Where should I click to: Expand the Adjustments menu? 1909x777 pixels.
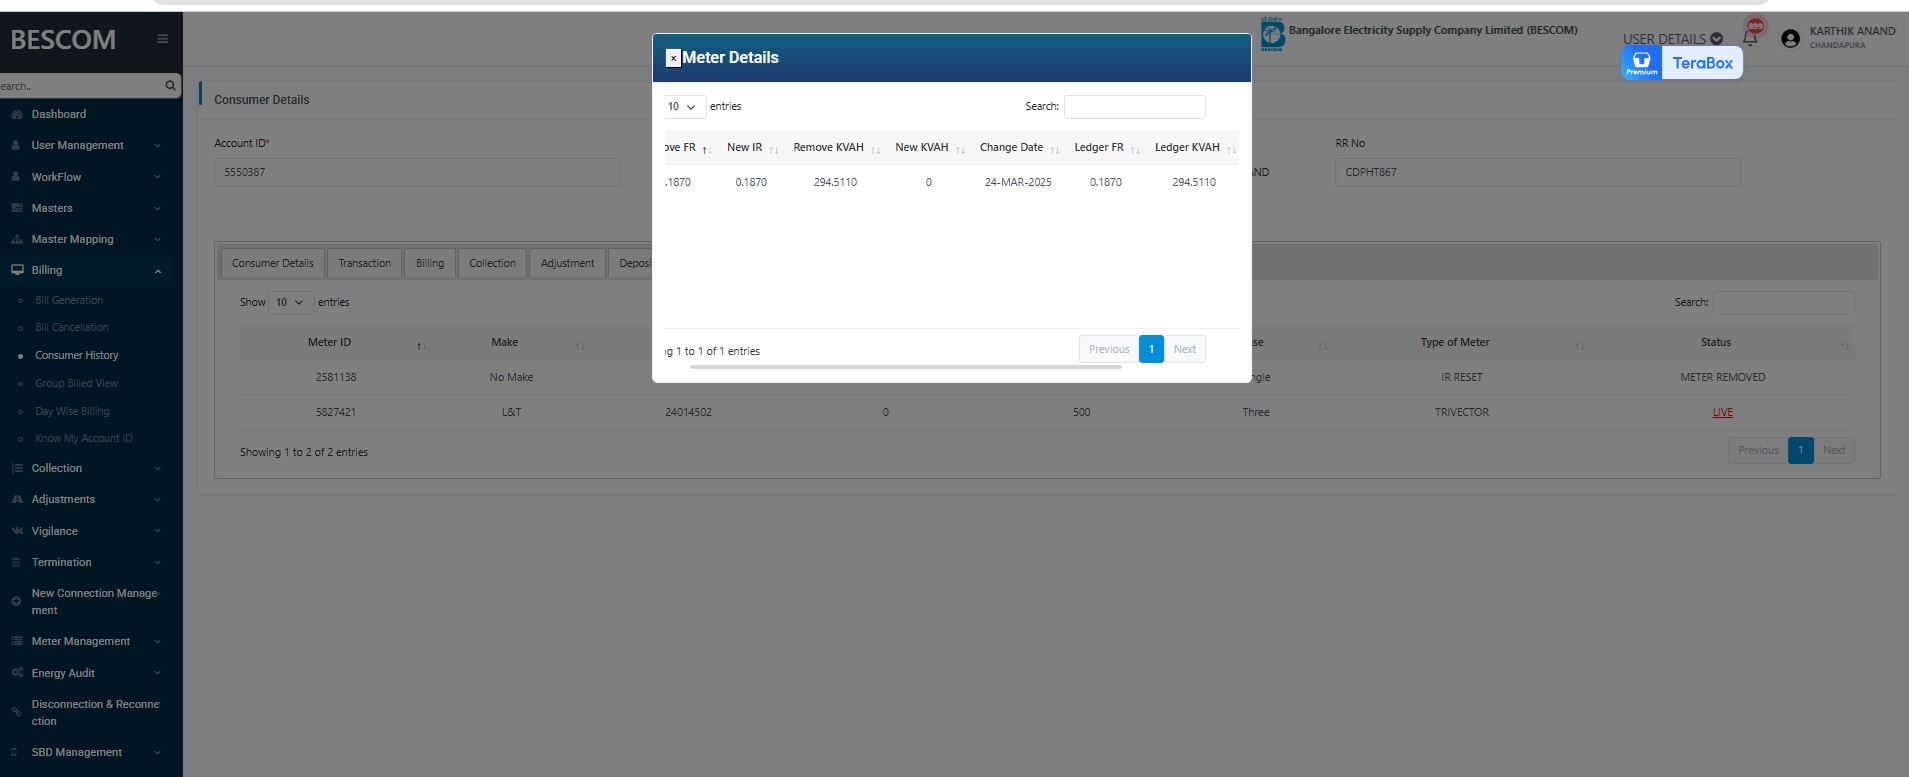pyautogui.click(x=85, y=499)
